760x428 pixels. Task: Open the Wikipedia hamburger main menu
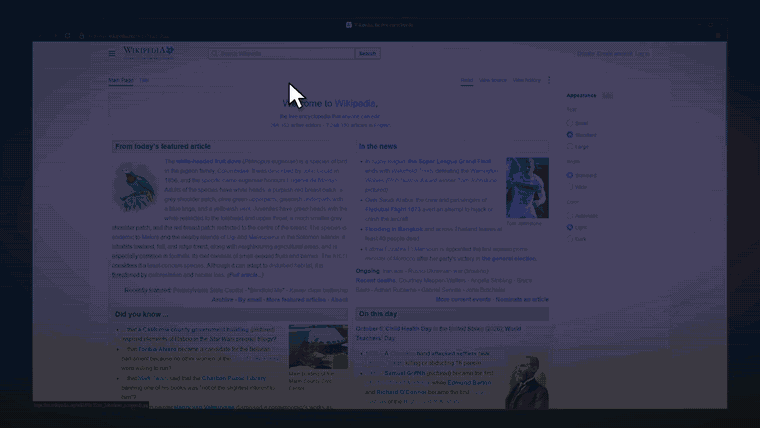pos(112,54)
